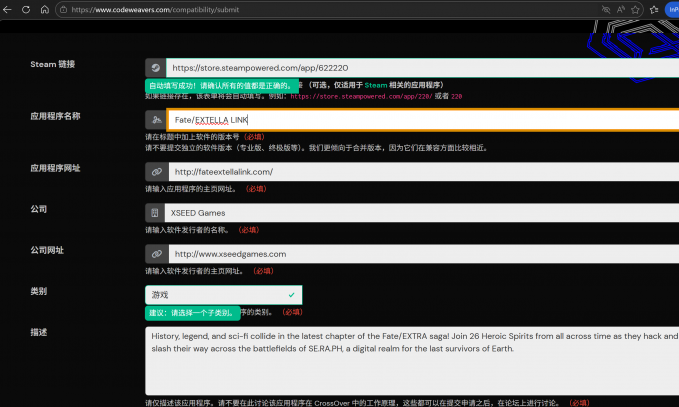Click the 应用程序名称 label
The image size is (679, 407).
click(x=55, y=116)
